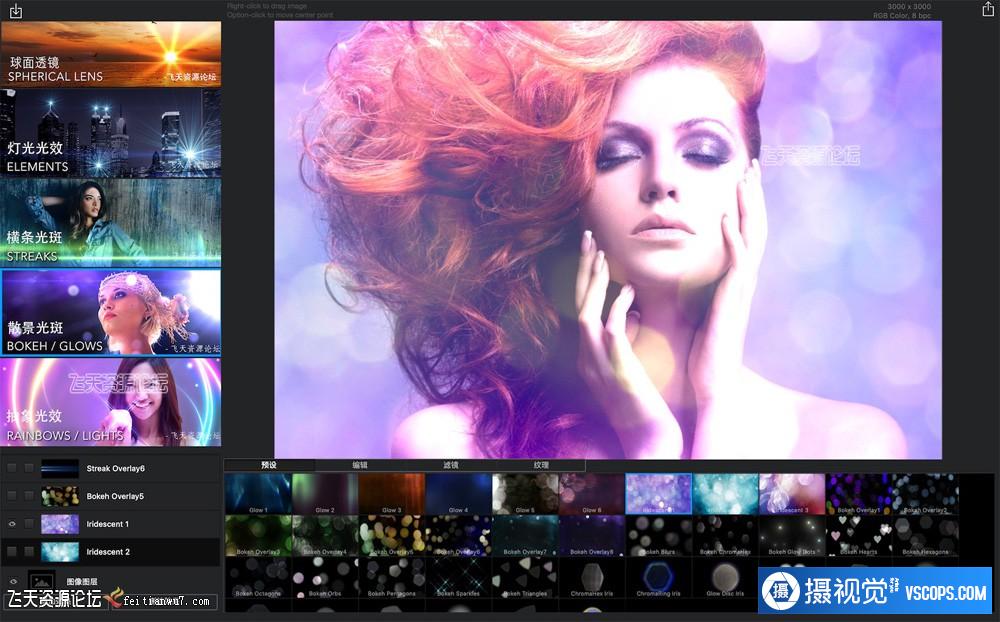Viewport: 1000px width, 622px height.
Task: Apply the Bokeh Sparkles preset
Action: click(458, 577)
